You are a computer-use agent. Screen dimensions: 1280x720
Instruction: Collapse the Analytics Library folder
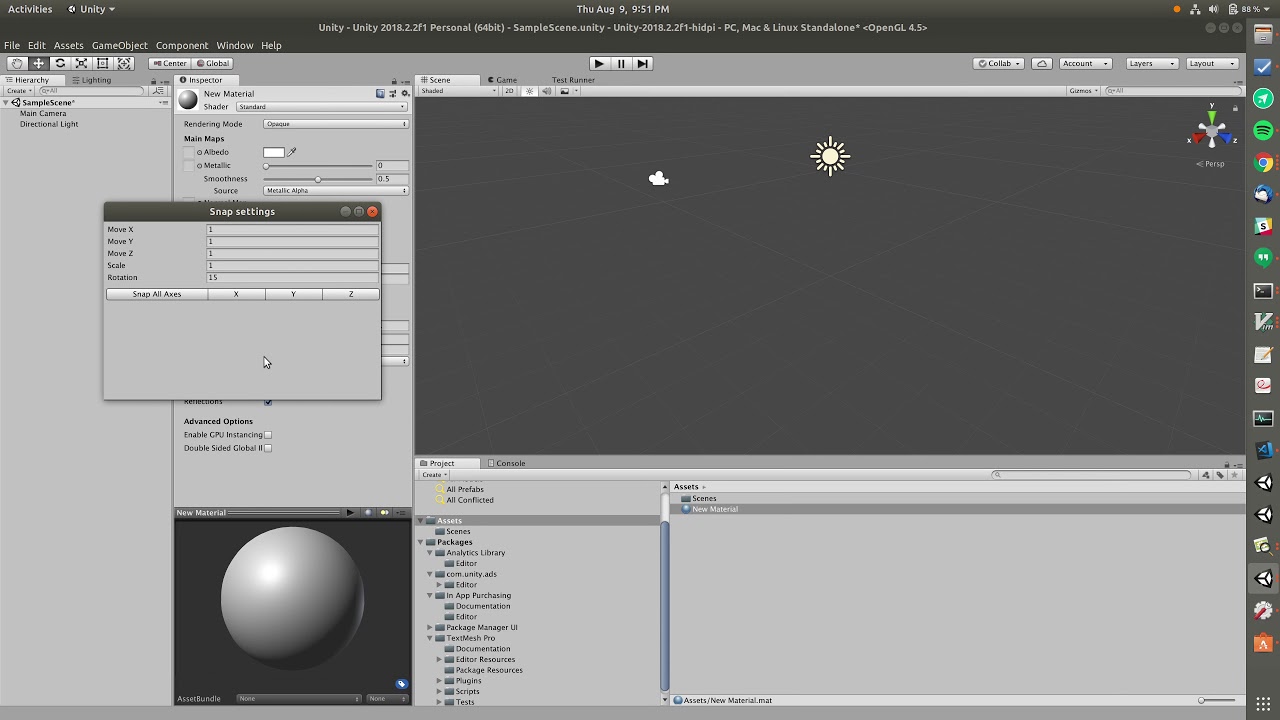[x=430, y=553]
